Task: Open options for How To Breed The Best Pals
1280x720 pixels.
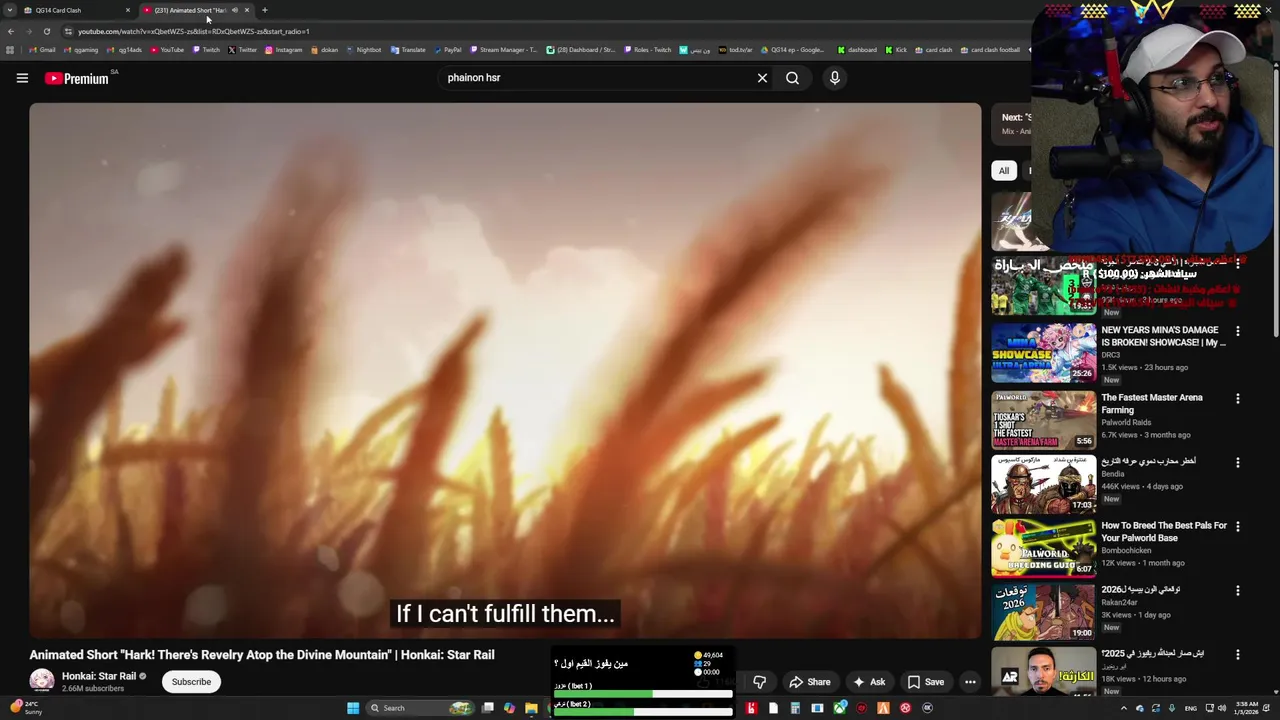Action: point(1237,526)
